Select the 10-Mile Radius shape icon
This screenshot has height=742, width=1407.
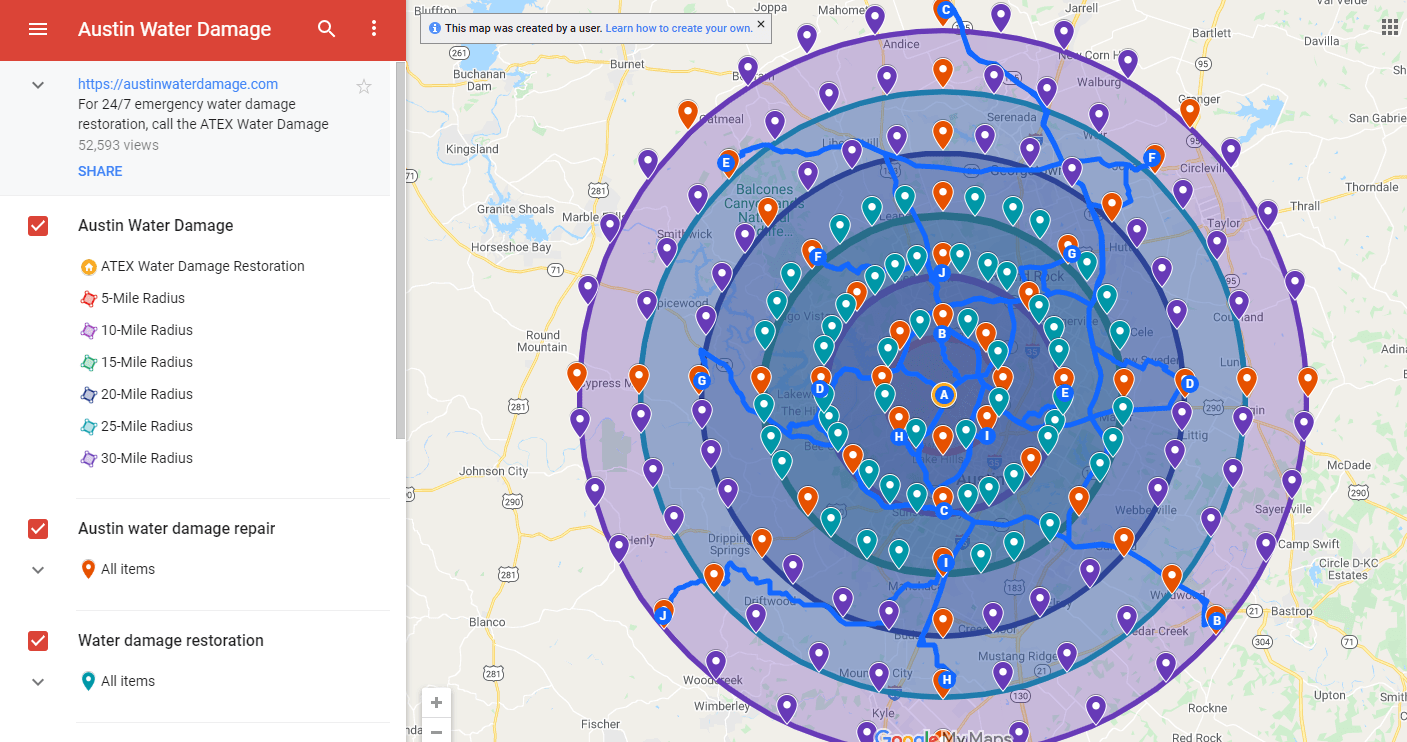point(88,331)
